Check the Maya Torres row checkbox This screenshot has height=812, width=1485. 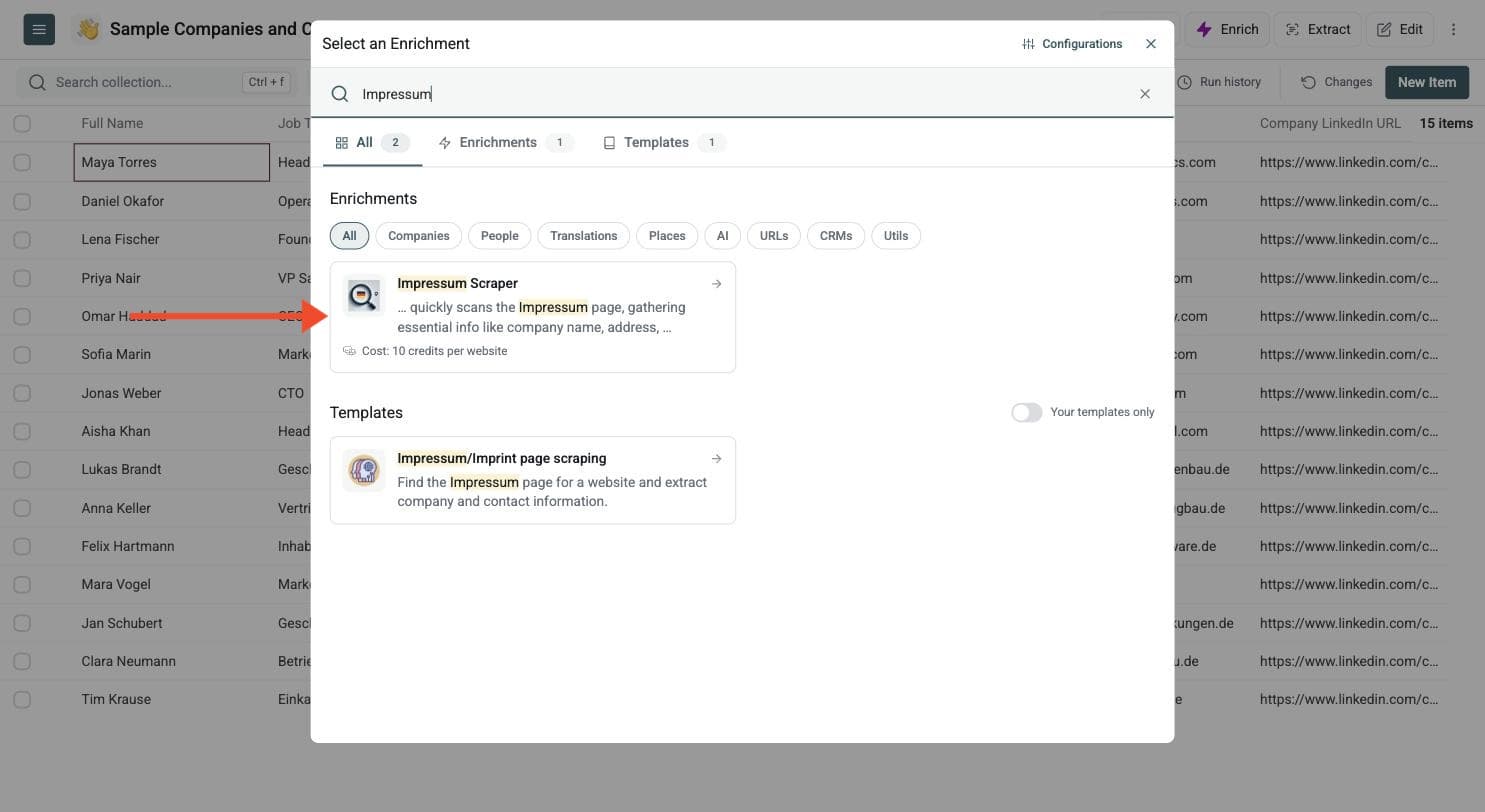coord(22,162)
